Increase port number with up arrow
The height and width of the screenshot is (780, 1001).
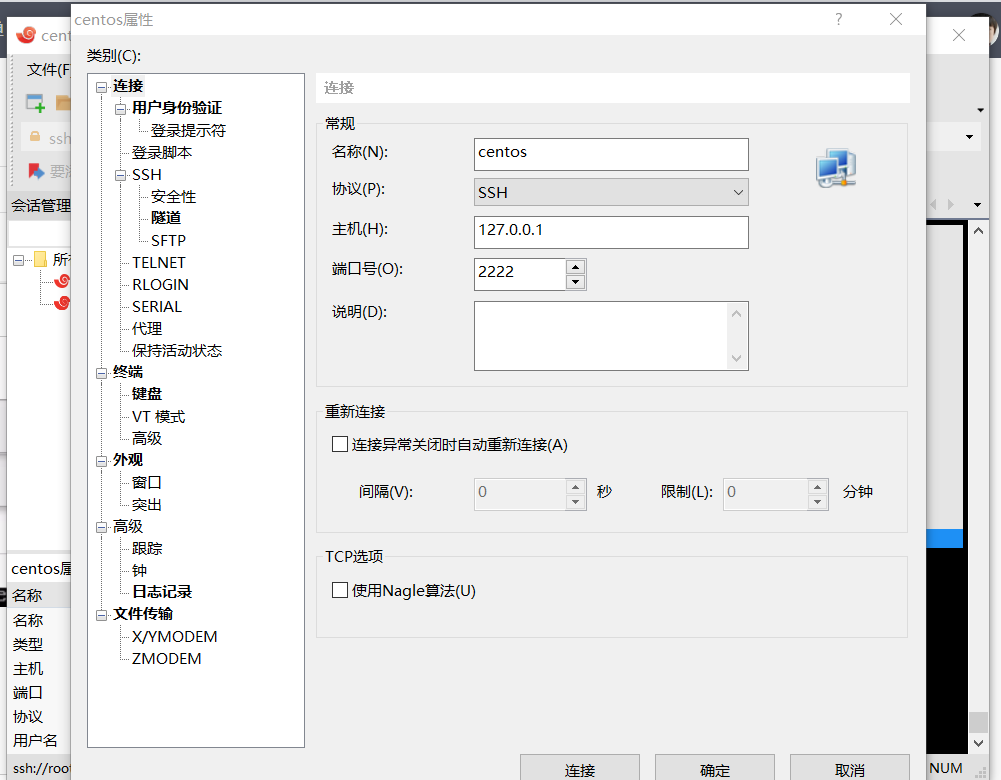pyautogui.click(x=575, y=267)
